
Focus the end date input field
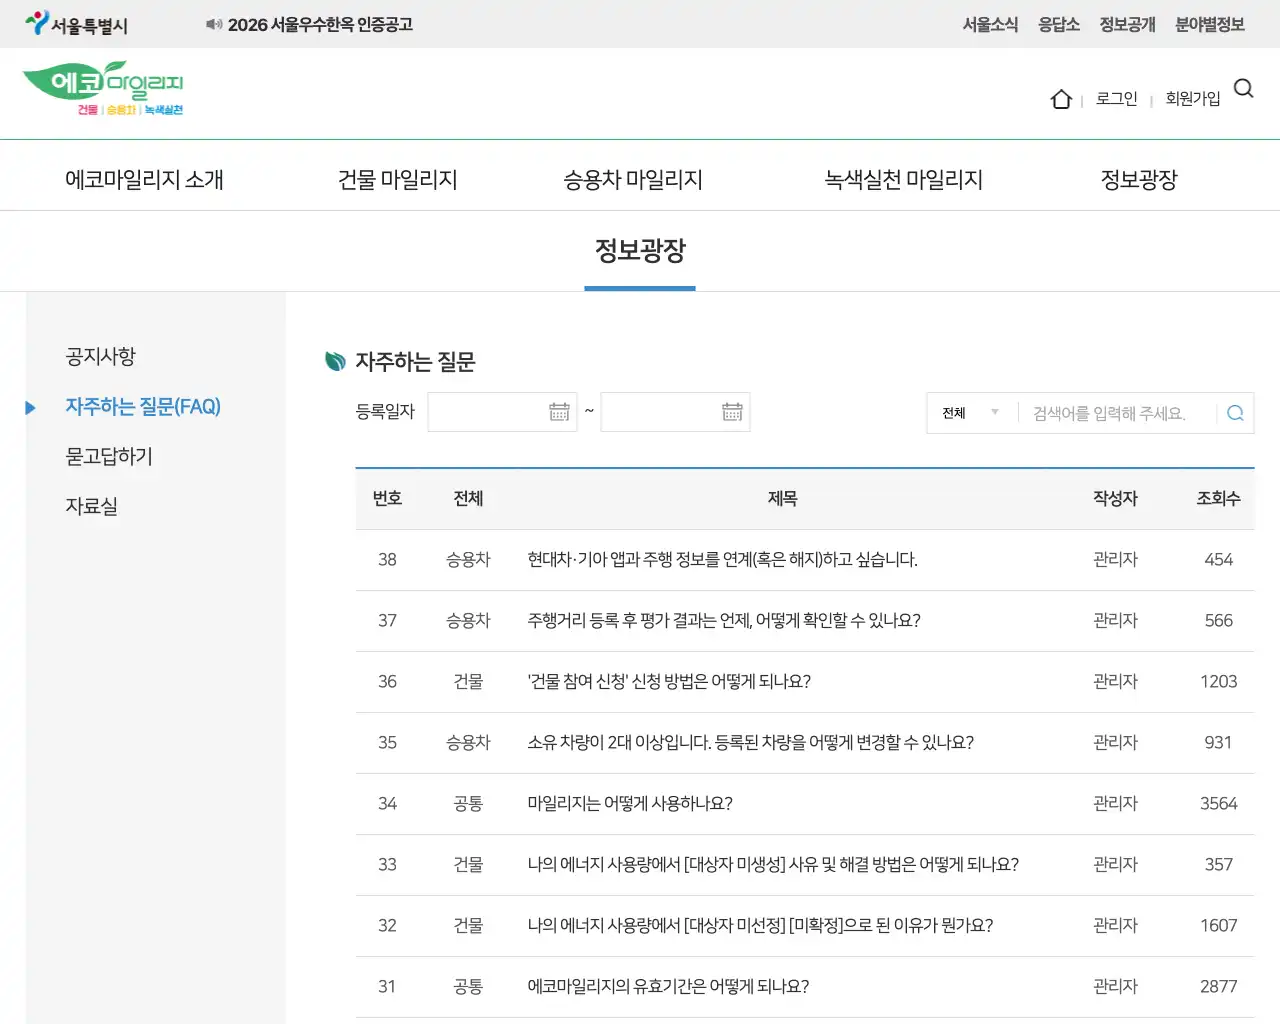click(x=675, y=412)
